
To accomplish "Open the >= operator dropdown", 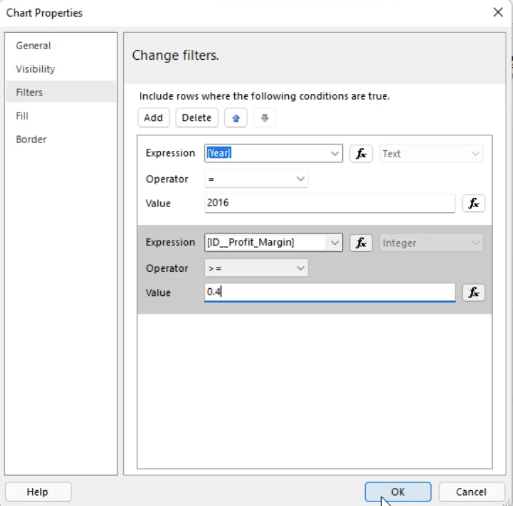I will [x=256, y=268].
